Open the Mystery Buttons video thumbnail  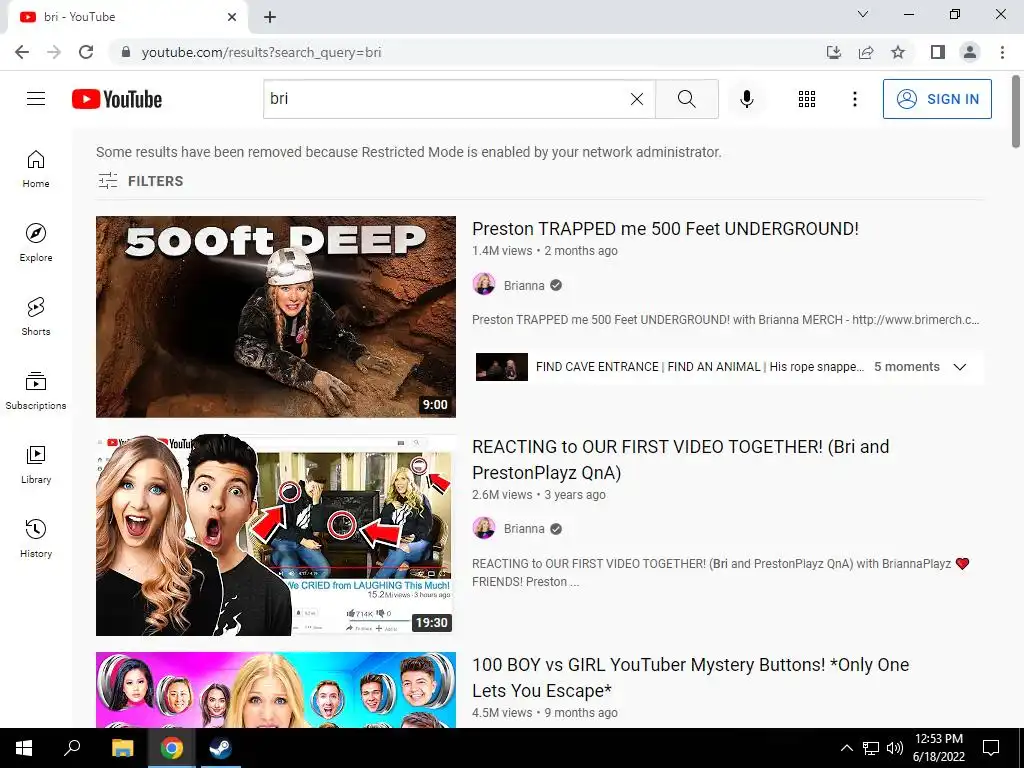(276, 690)
